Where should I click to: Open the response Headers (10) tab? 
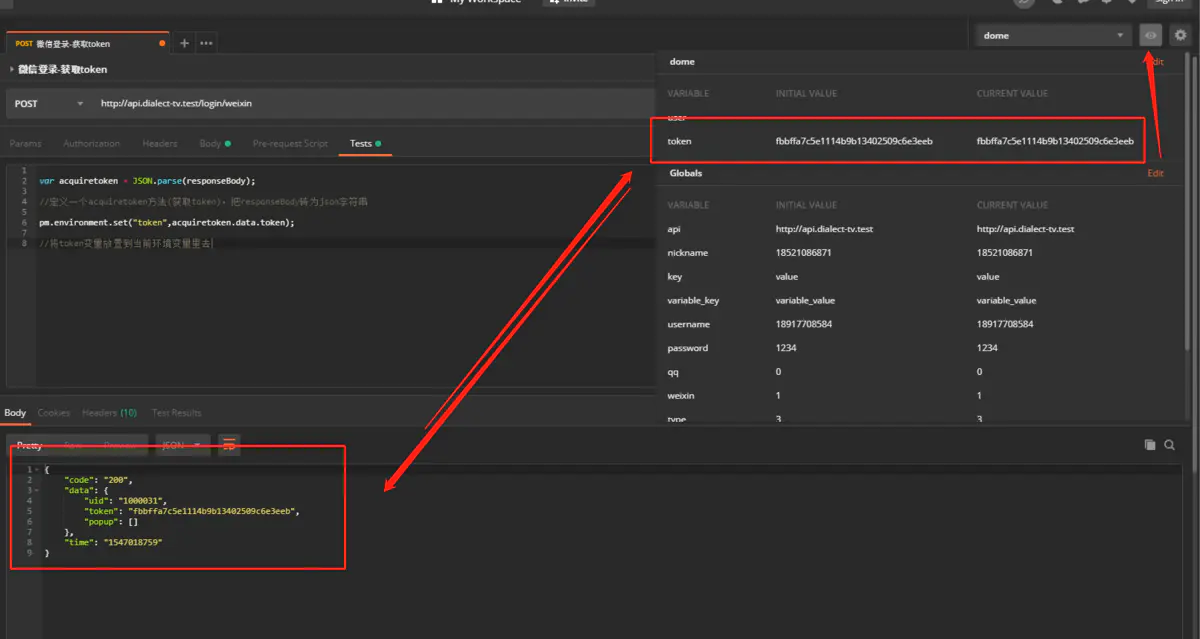pyautogui.click(x=109, y=413)
